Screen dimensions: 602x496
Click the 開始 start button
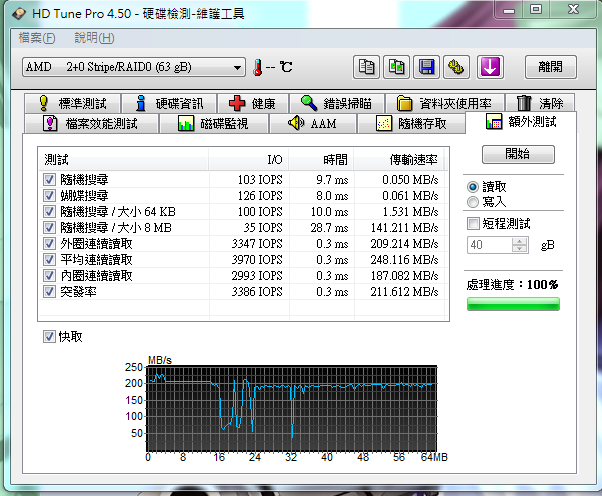[518, 154]
